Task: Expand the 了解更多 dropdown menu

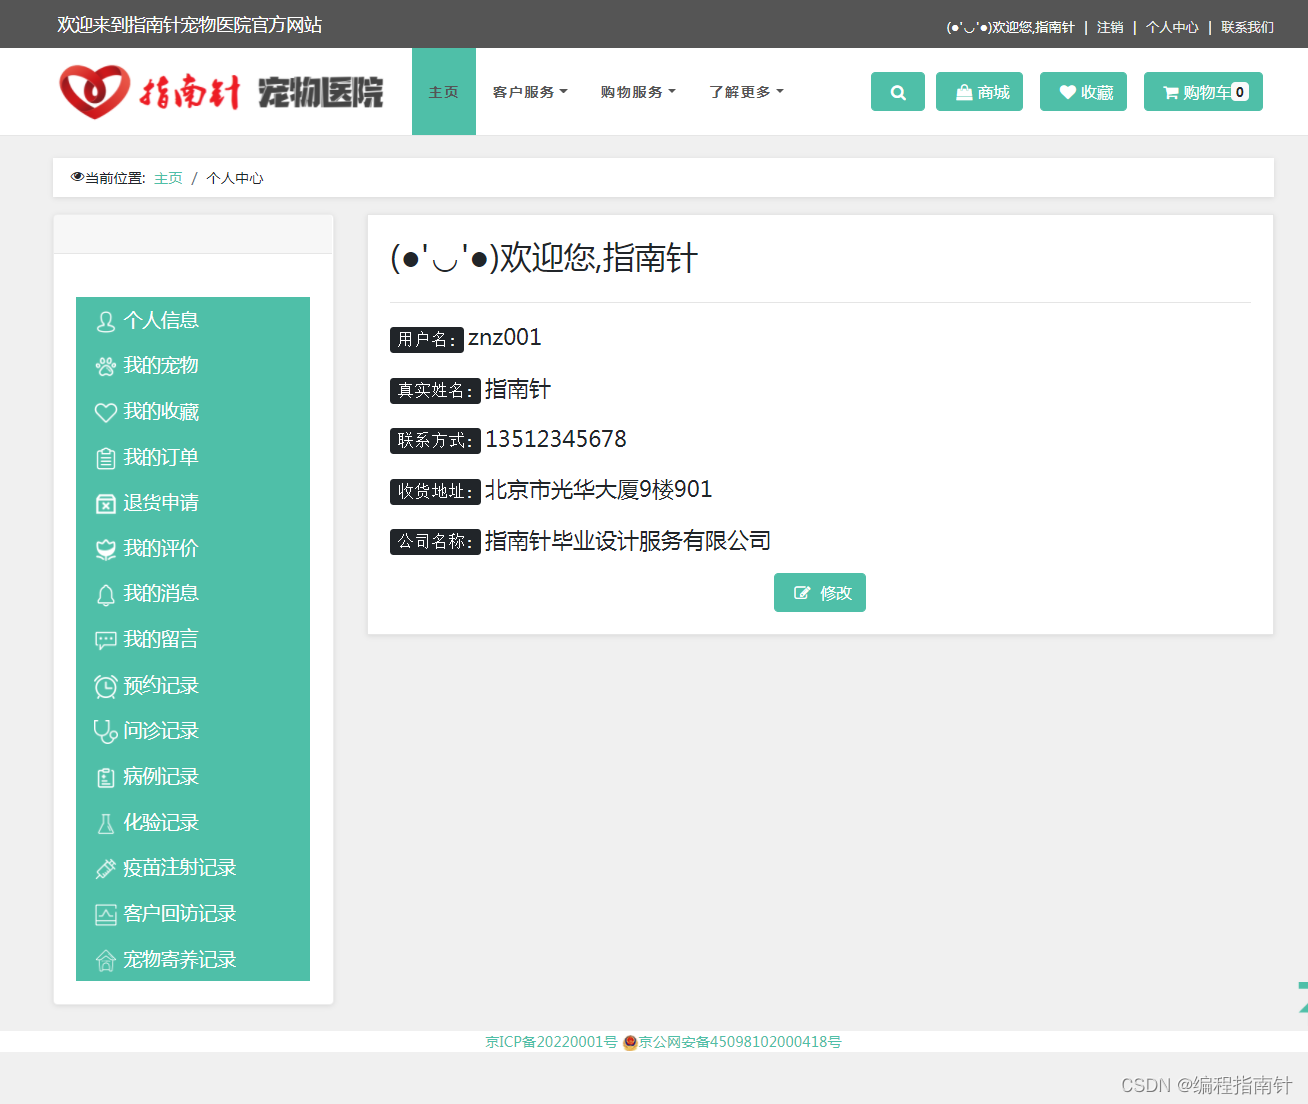Action: [746, 92]
